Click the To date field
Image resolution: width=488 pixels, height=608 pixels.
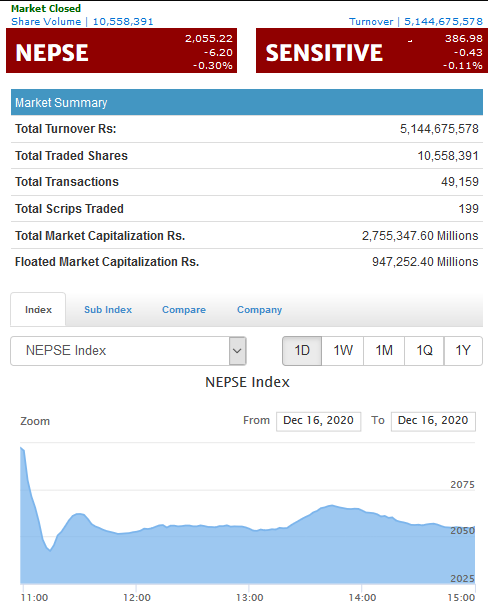(x=433, y=421)
